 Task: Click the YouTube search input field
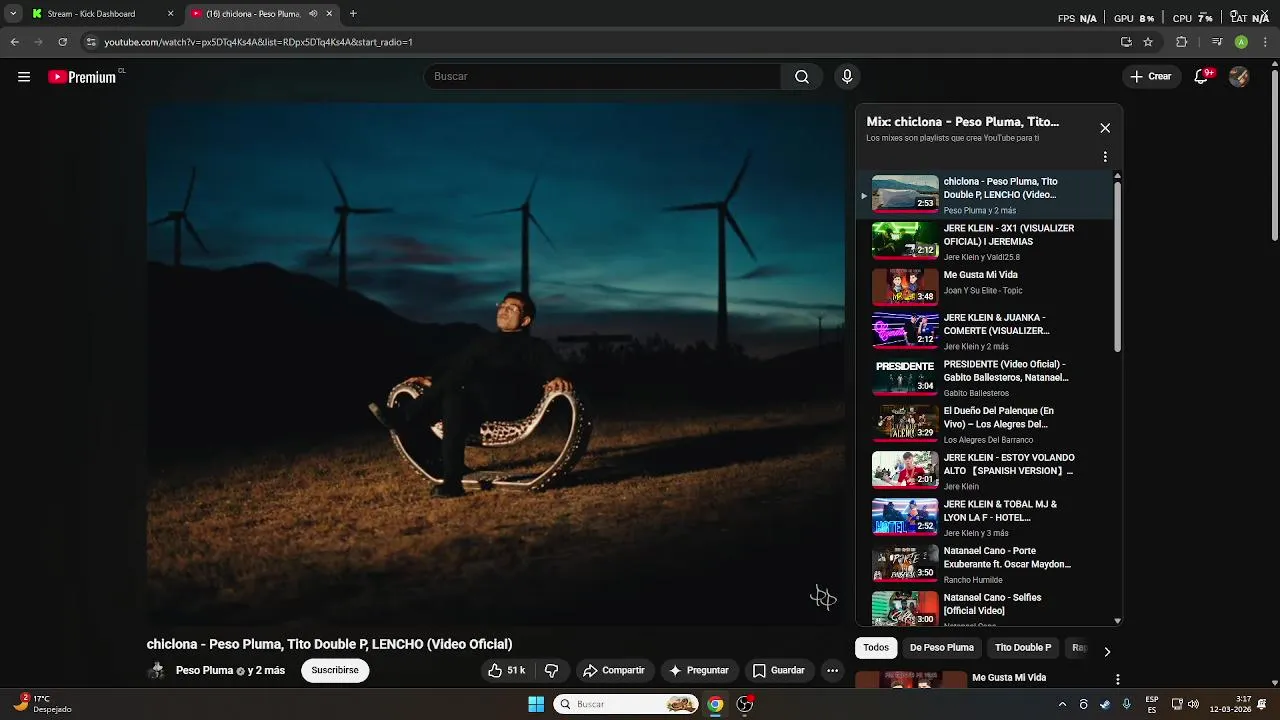tap(602, 77)
